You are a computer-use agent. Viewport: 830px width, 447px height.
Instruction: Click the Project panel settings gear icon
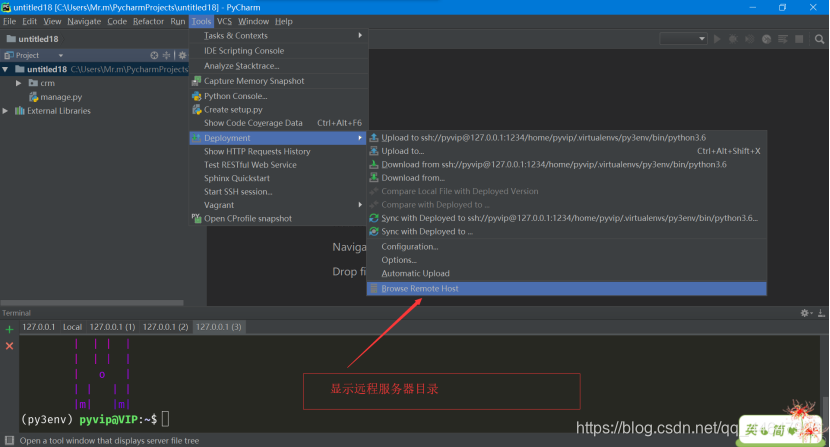182,55
